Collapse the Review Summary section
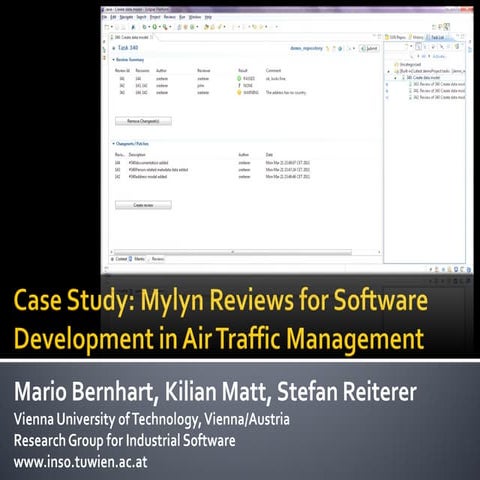 114,60
